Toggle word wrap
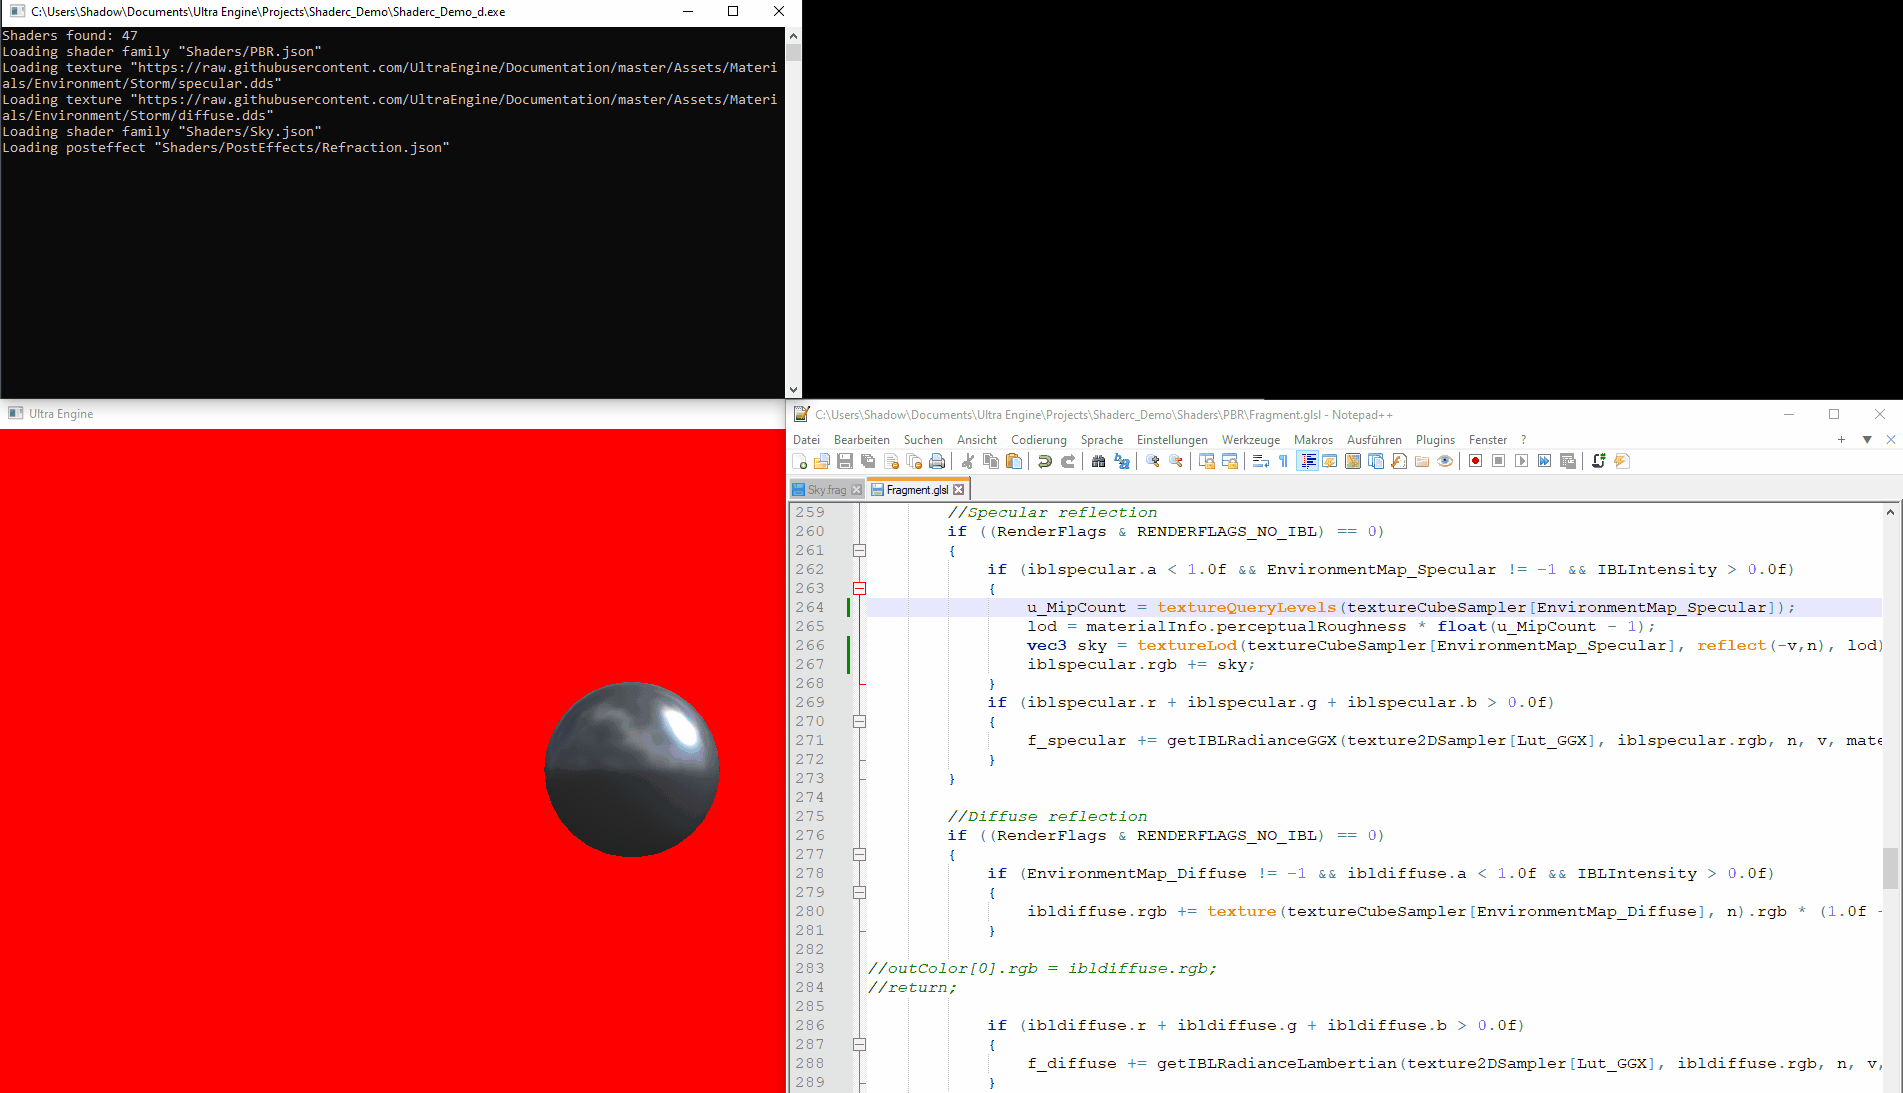 (x=1259, y=461)
